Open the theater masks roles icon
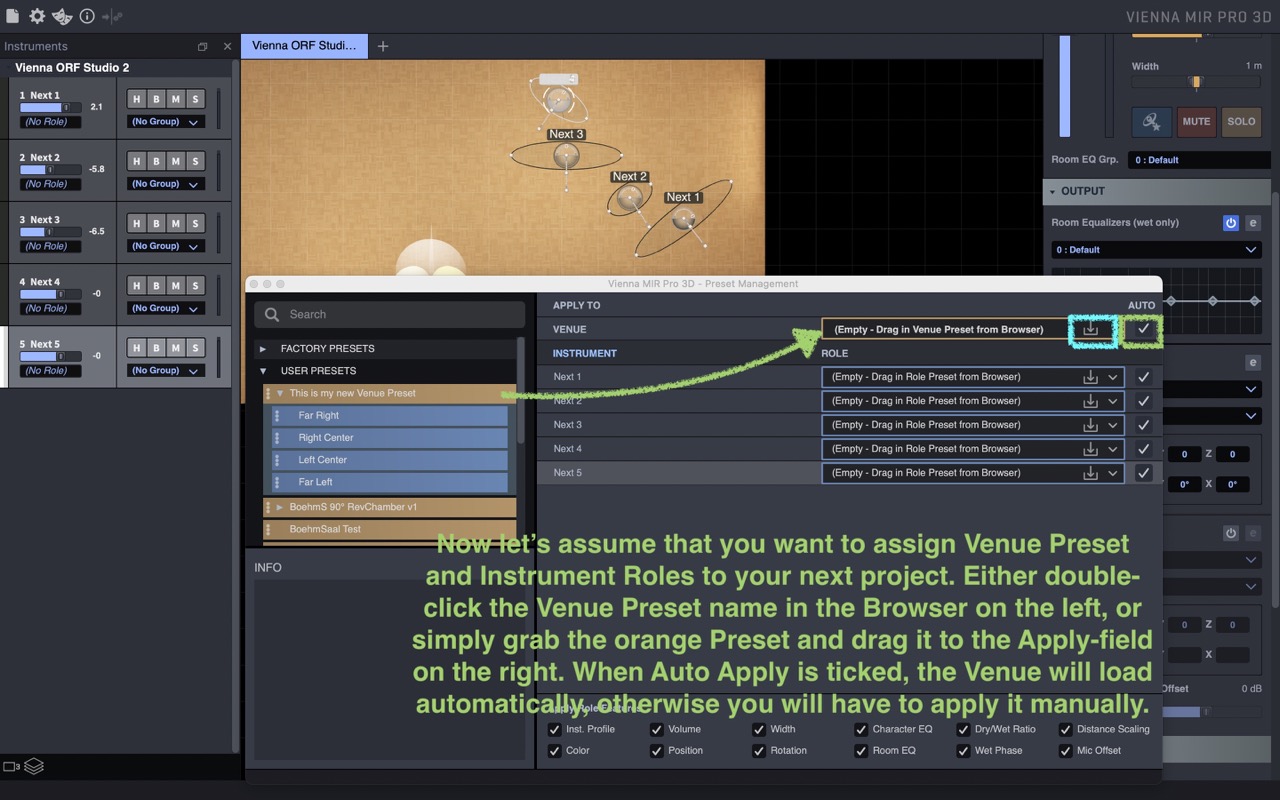The height and width of the screenshot is (800, 1280). click(x=62, y=16)
